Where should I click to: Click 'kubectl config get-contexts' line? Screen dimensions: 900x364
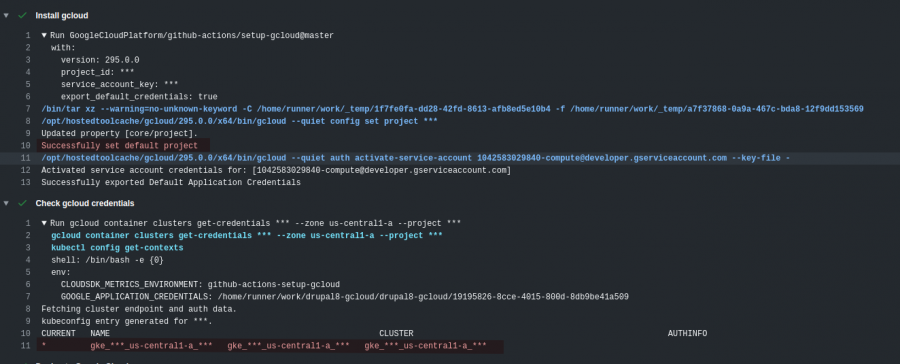tap(117, 248)
